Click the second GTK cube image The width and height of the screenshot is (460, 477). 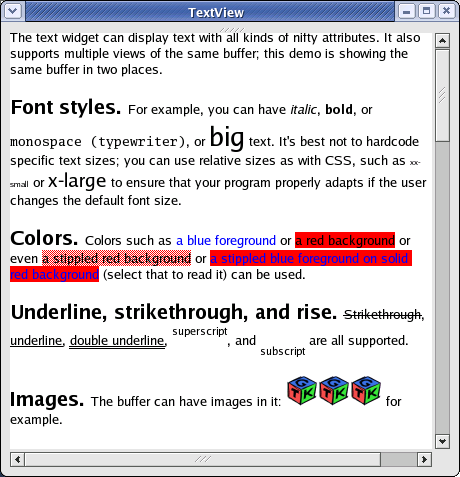point(334,391)
